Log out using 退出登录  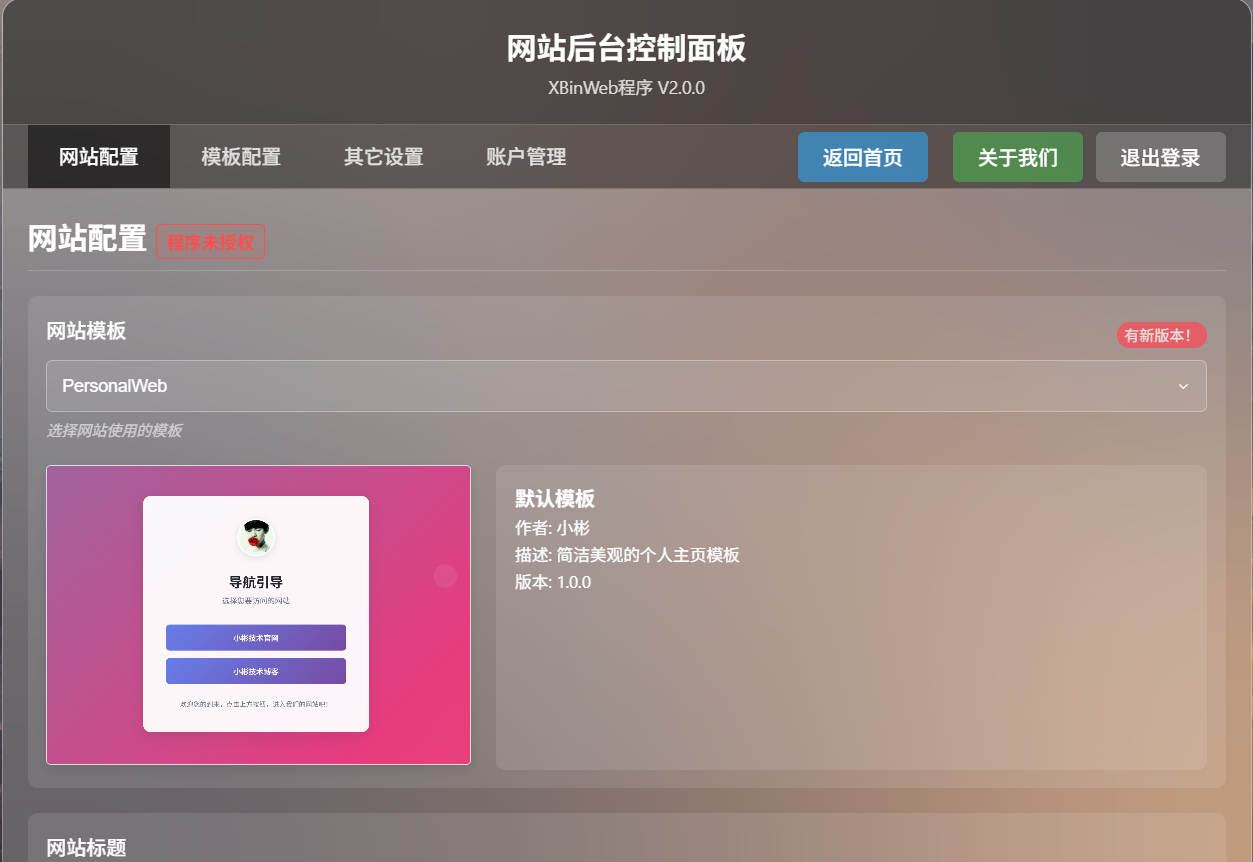point(1160,158)
